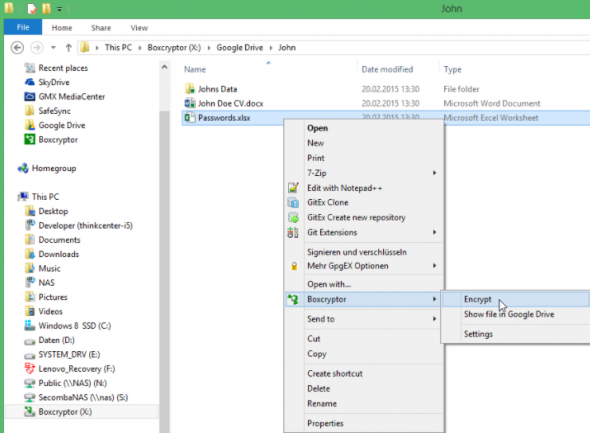Expand the breadcrumb chevron after Google Drive
Image resolution: width=590 pixels, height=433 pixels.
point(271,48)
